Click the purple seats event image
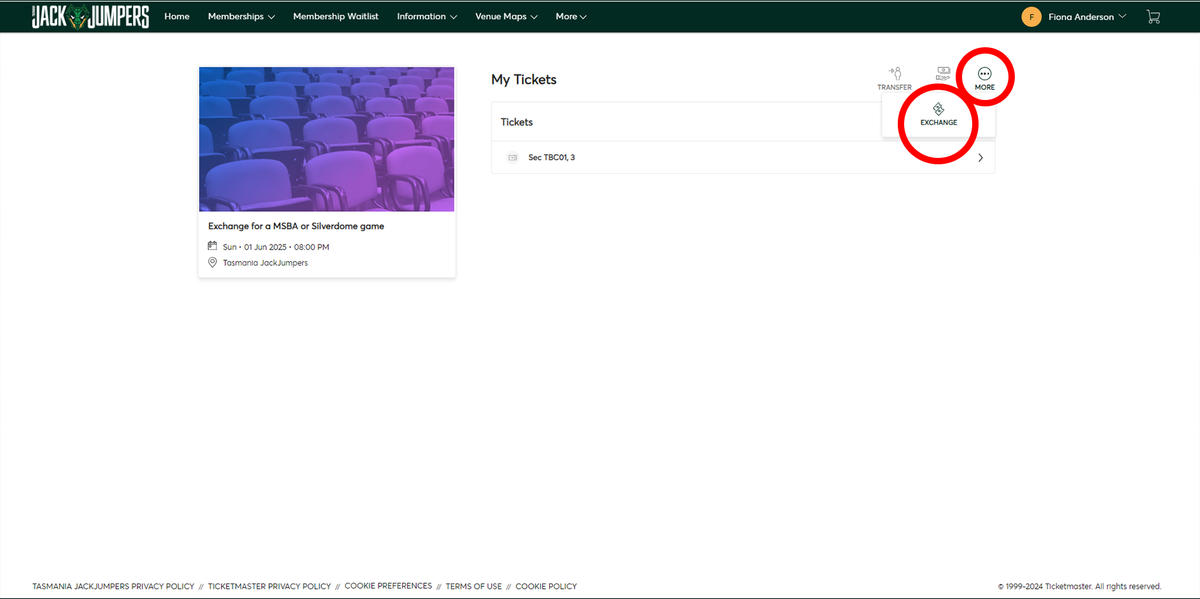This screenshot has width=1200, height=599. coord(326,139)
